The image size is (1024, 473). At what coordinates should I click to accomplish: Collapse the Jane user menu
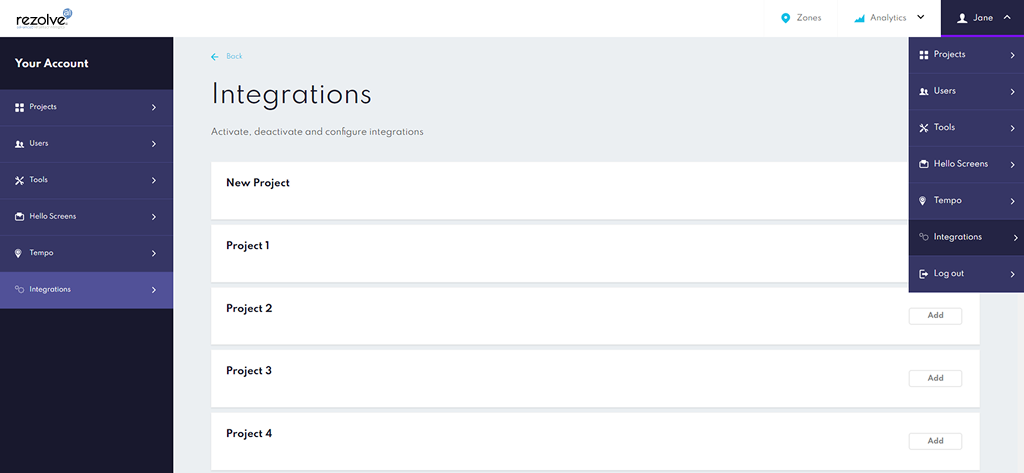pos(1006,18)
